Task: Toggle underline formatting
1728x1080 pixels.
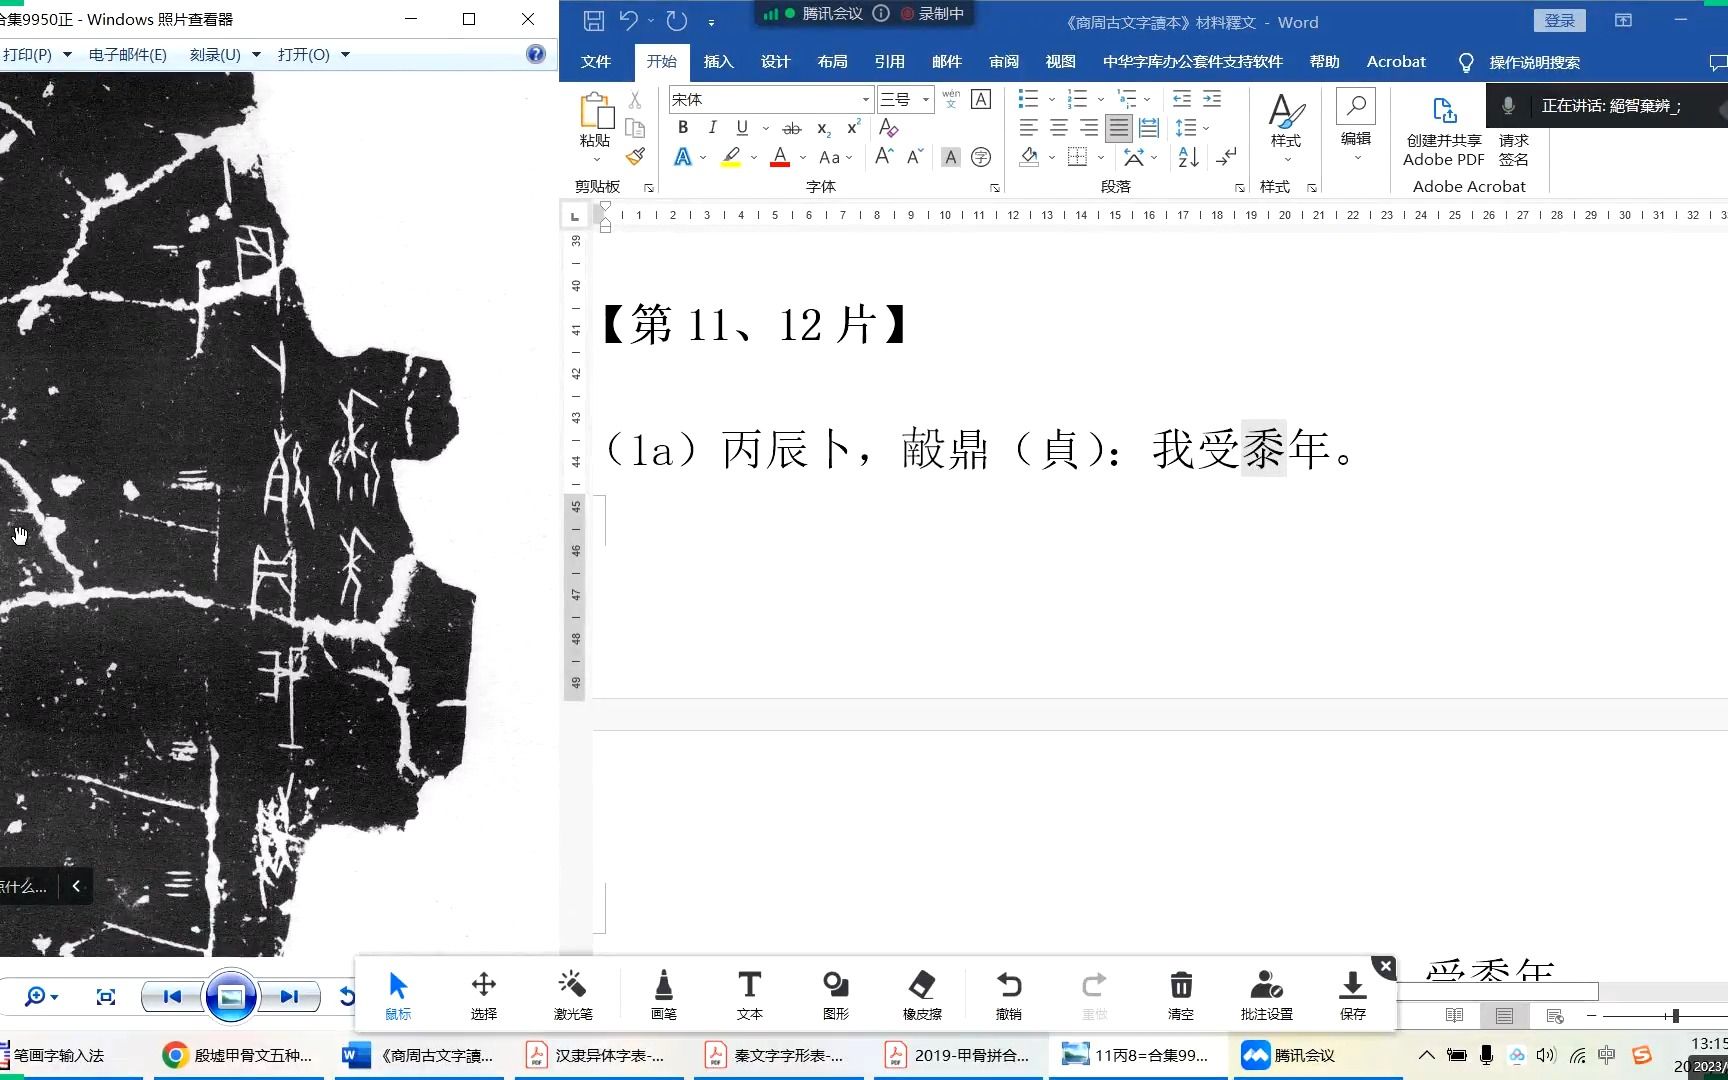Action: (x=742, y=128)
